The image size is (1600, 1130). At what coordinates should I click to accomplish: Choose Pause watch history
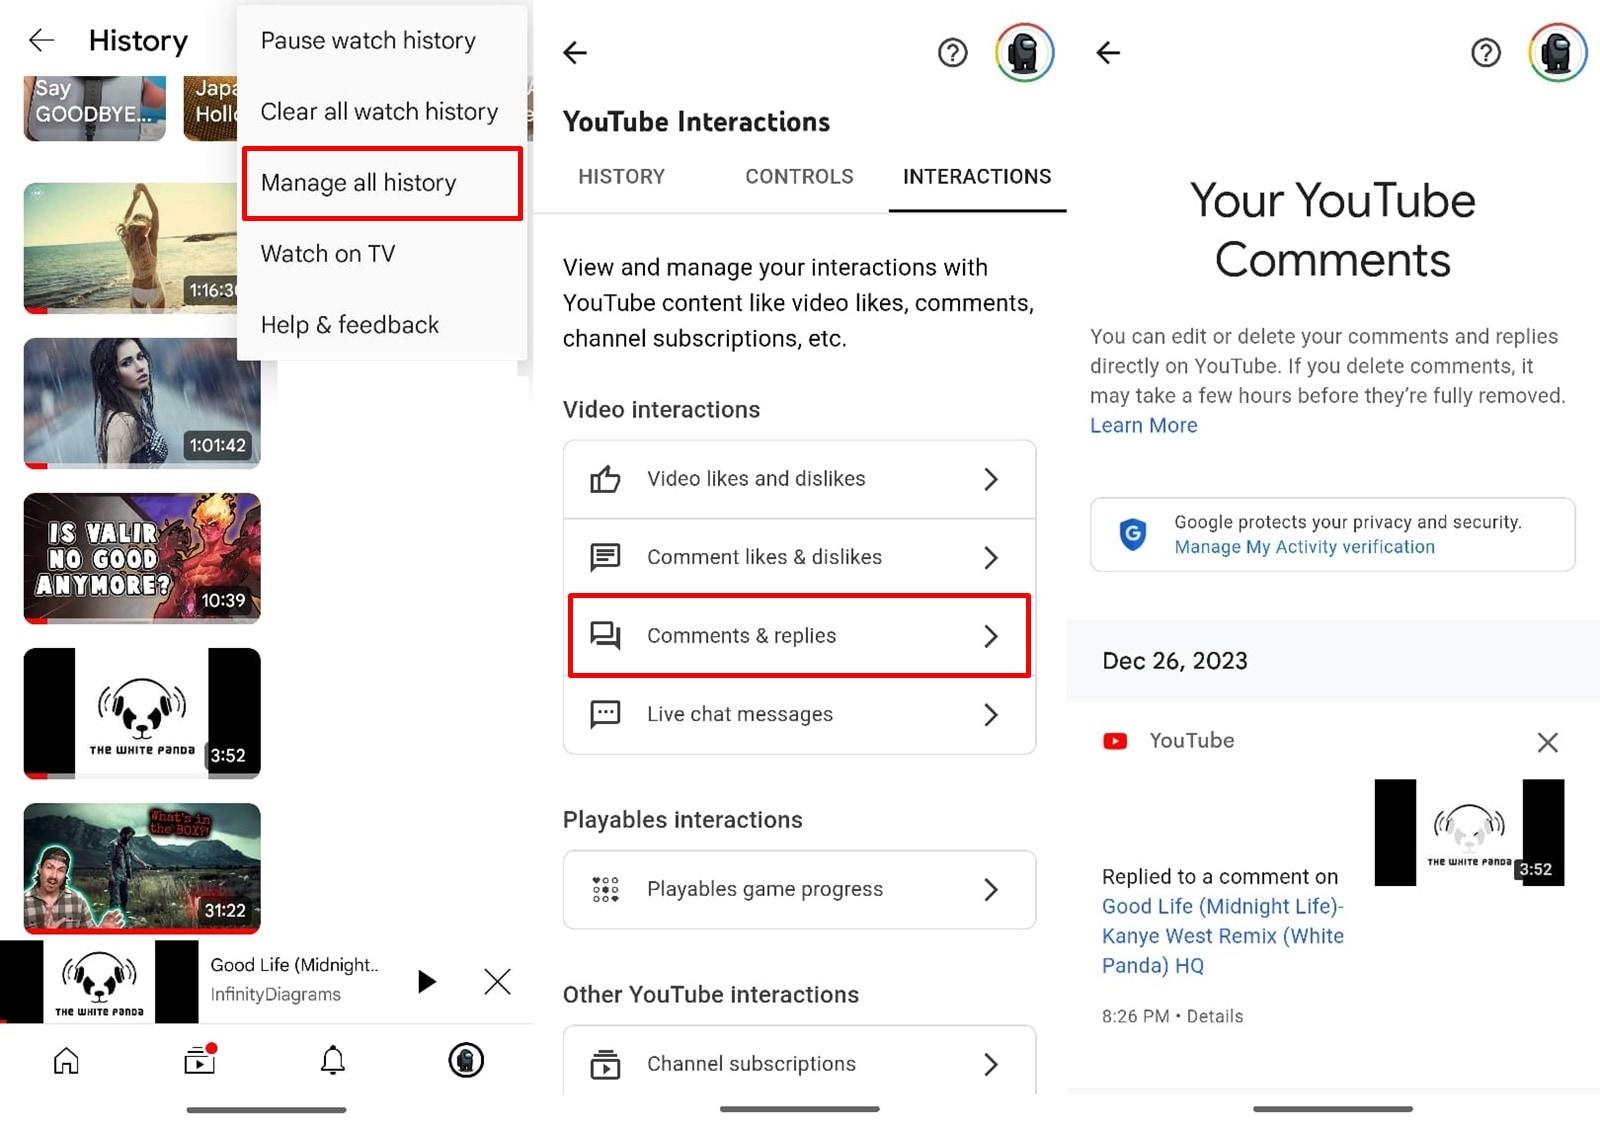point(367,40)
